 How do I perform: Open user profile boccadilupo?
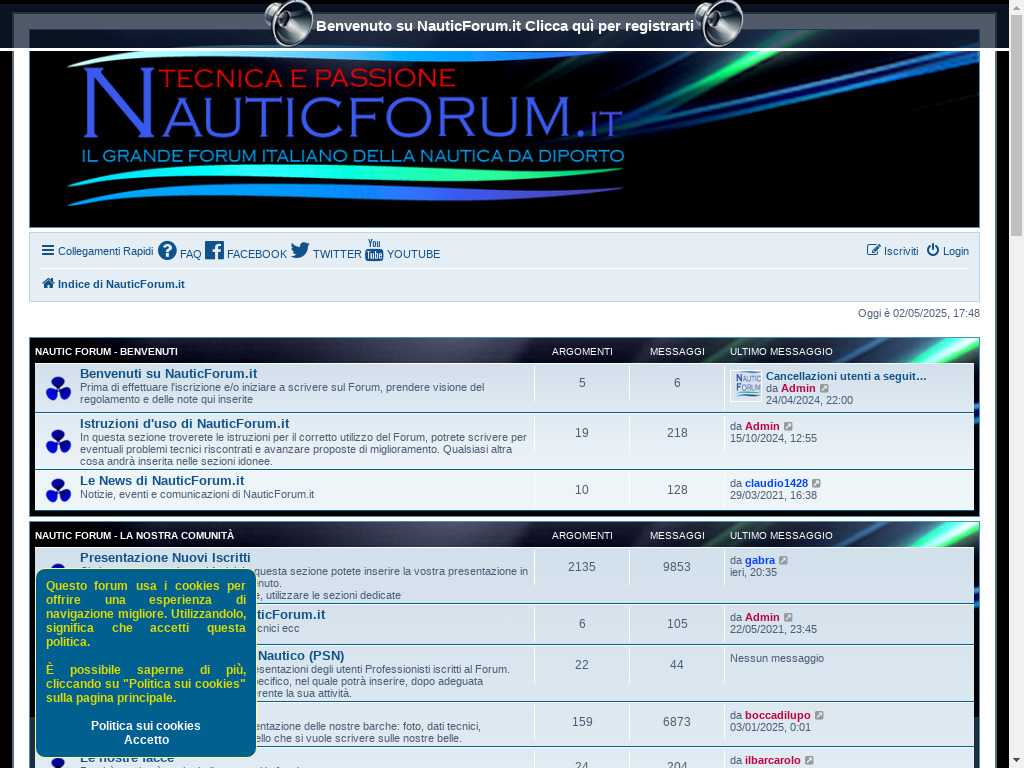pyautogui.click(x=778, y=715)
